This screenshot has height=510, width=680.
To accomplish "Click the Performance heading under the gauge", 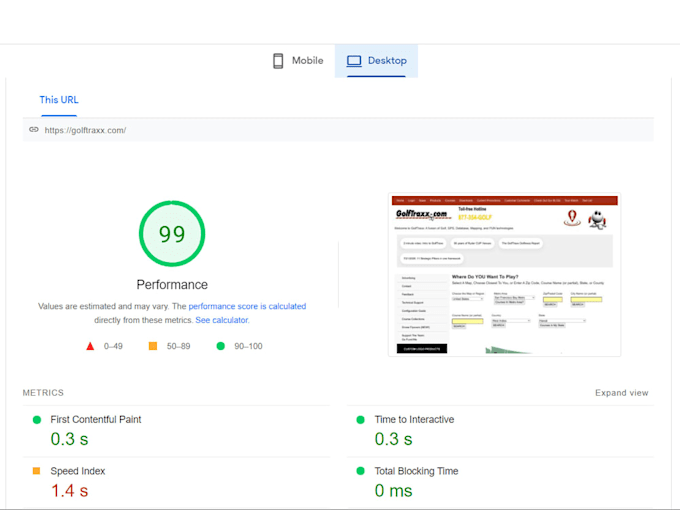I will (172, 284).
